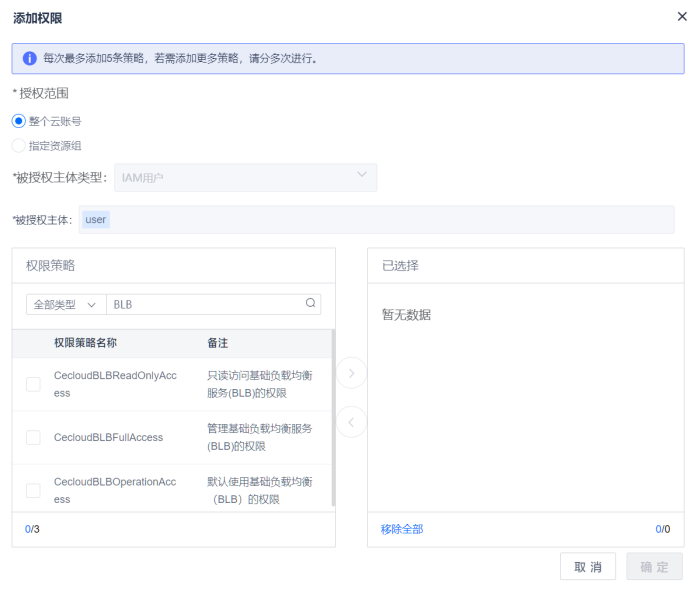Select the 指定资源组 radio option
This screenshot has width=700, height=591.
(19, 145)
